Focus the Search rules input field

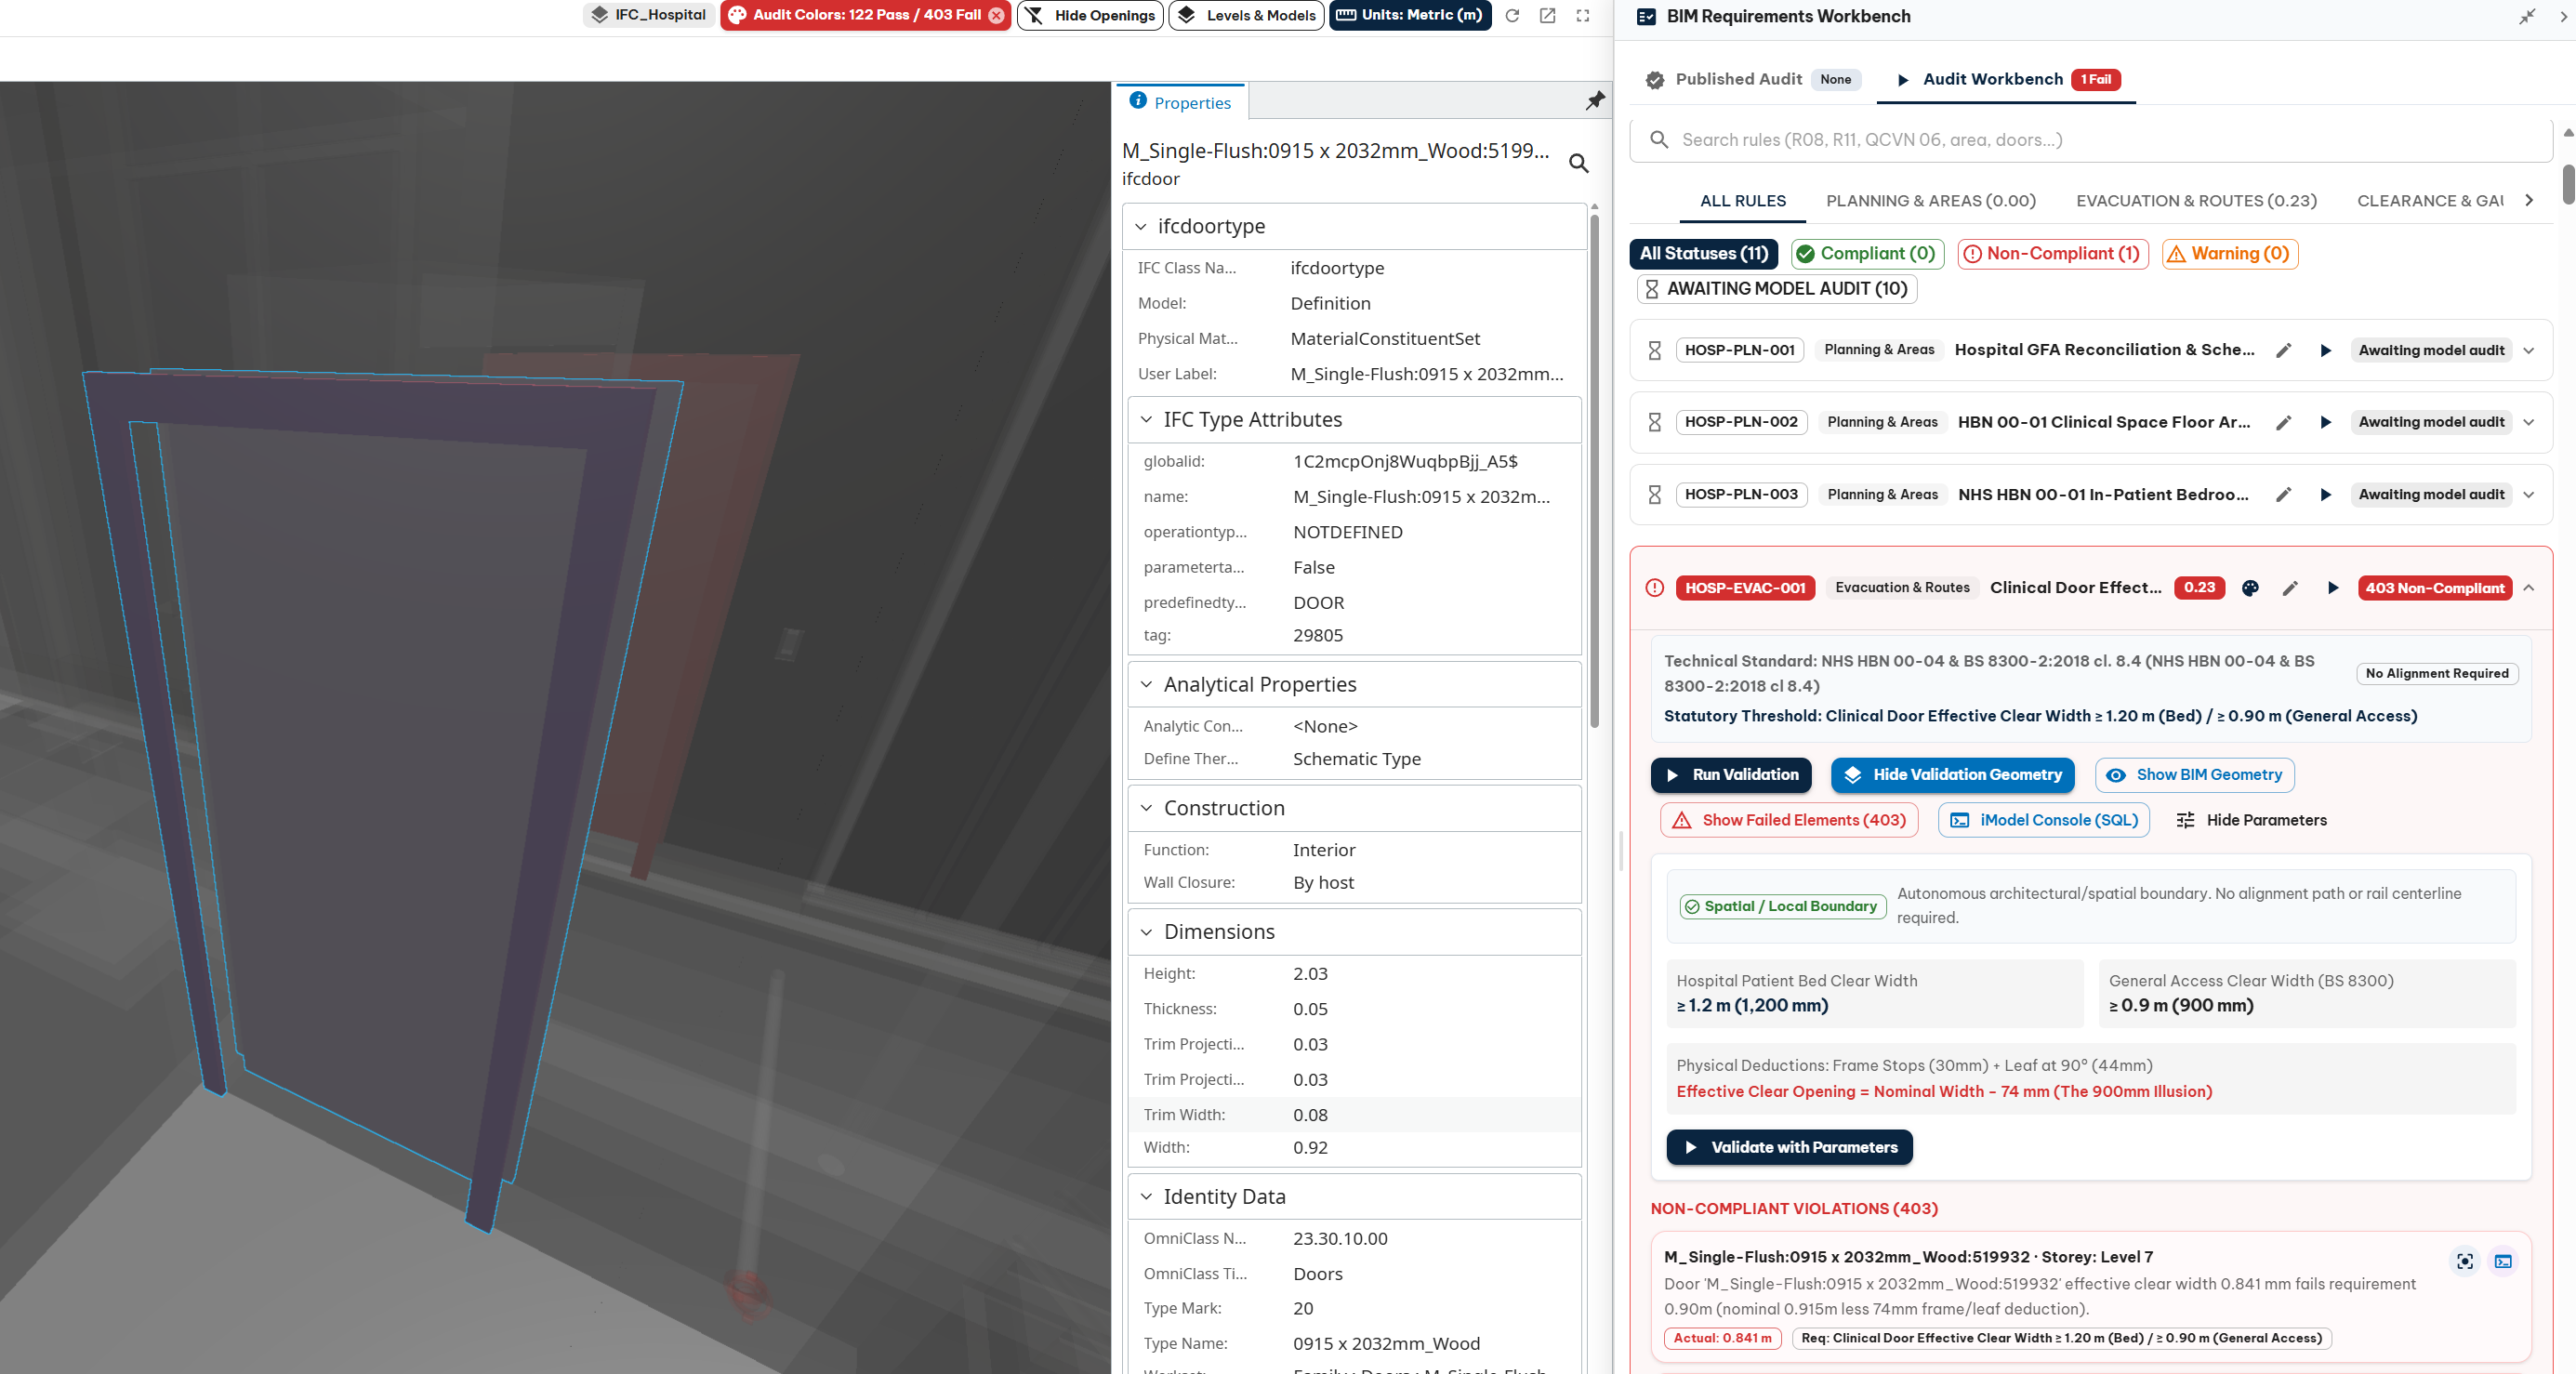click(x=2090, y=140)
